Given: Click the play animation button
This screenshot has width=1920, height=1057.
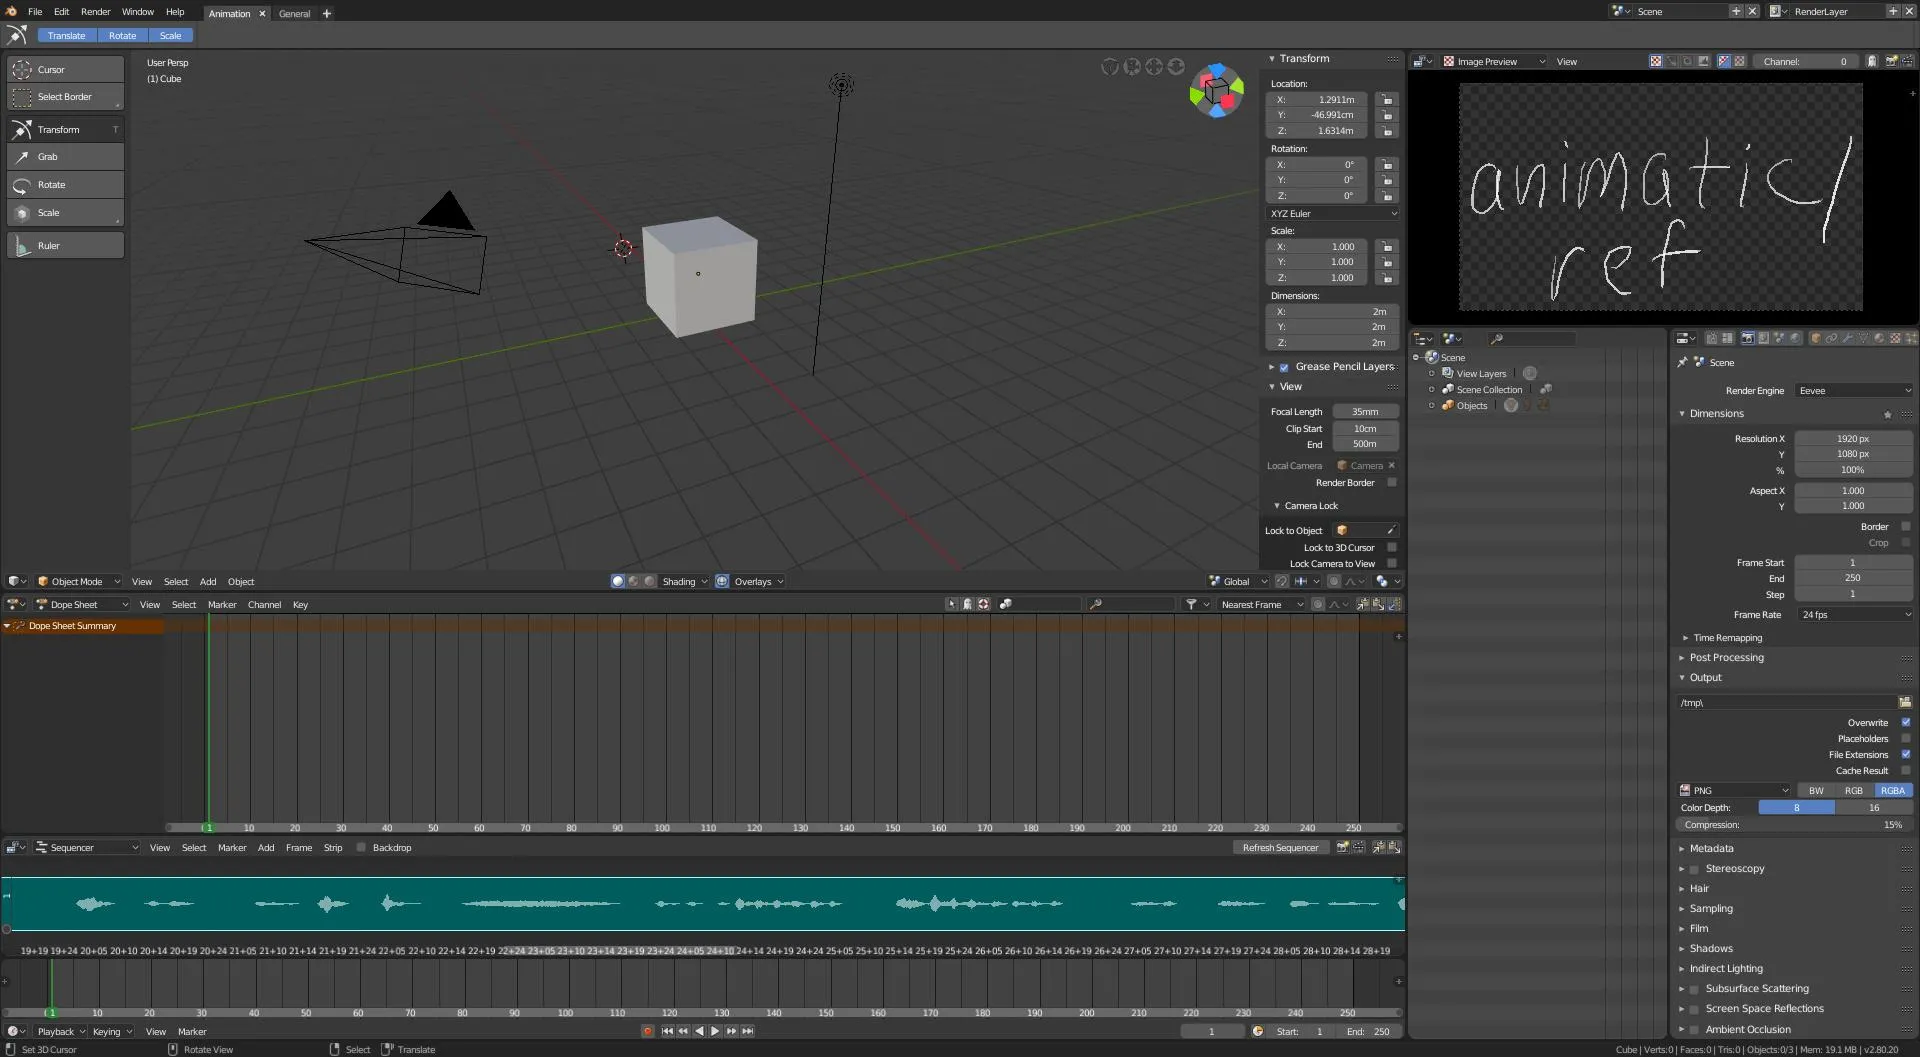Looking at the screenshot, I should tap(715, 1031).
